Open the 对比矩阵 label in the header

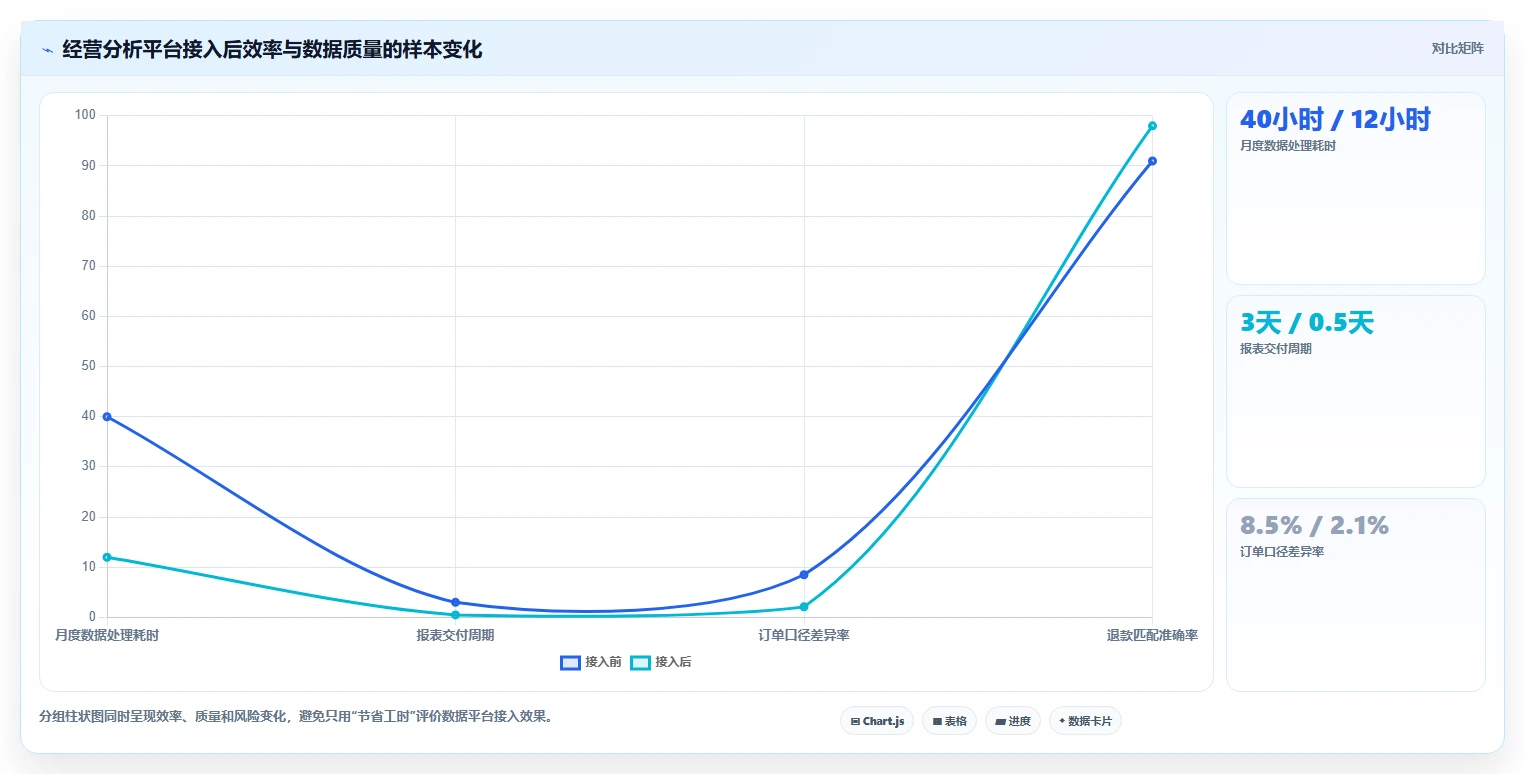click(x=1457, y=48)
